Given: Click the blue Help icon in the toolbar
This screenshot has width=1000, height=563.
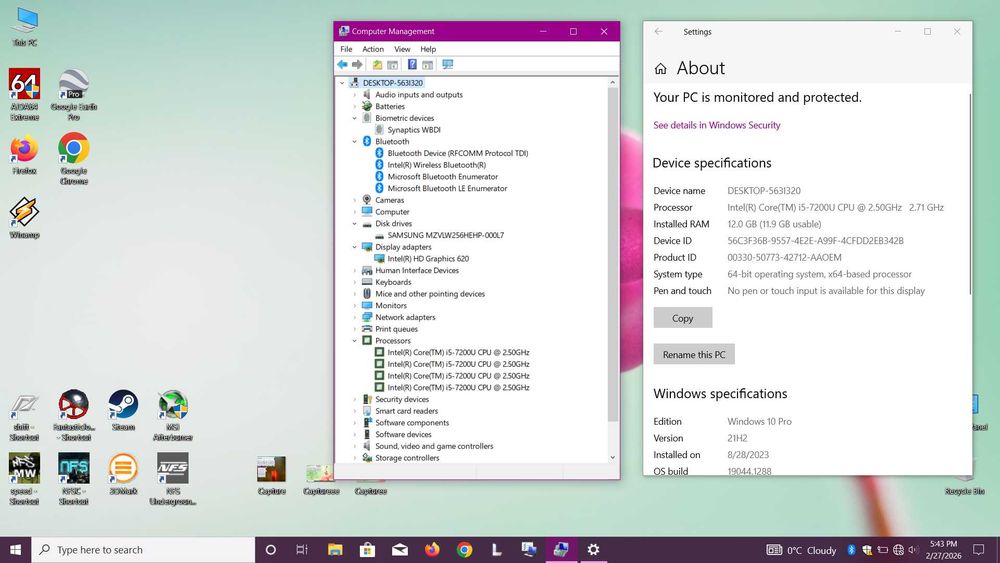Looking at the screenshot, I should click(412, 64).
